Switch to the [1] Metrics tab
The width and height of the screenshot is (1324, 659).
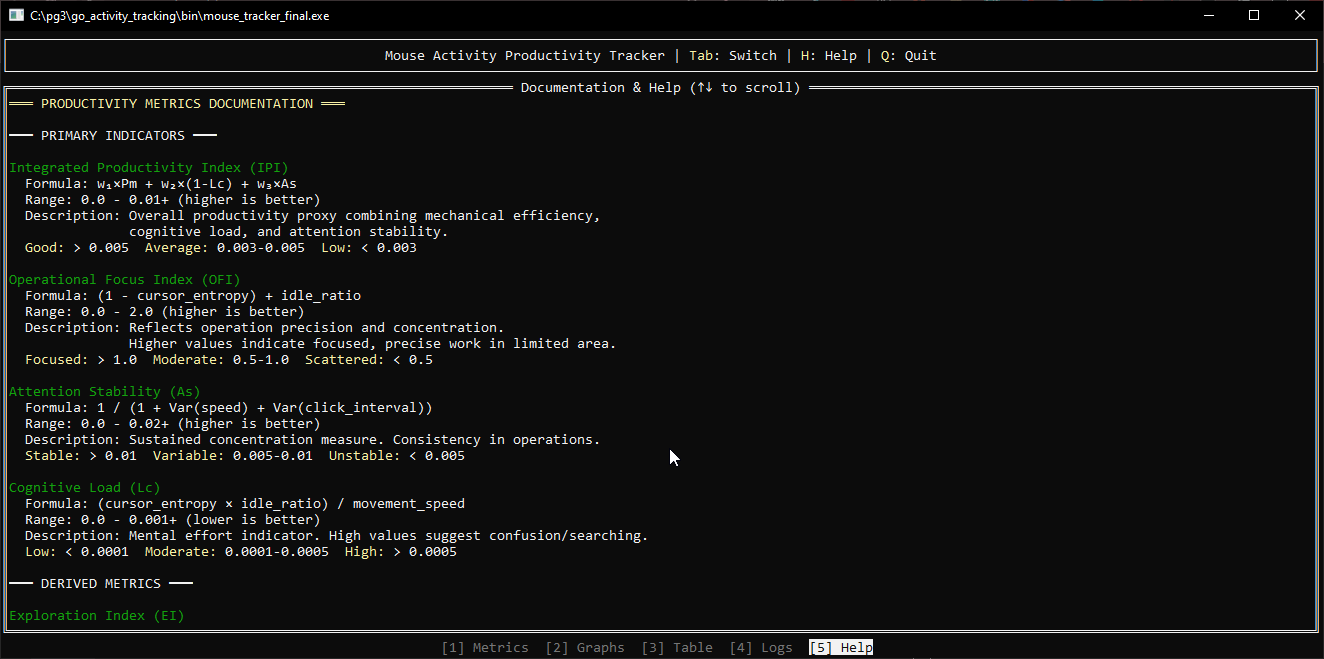pos(485,647)
